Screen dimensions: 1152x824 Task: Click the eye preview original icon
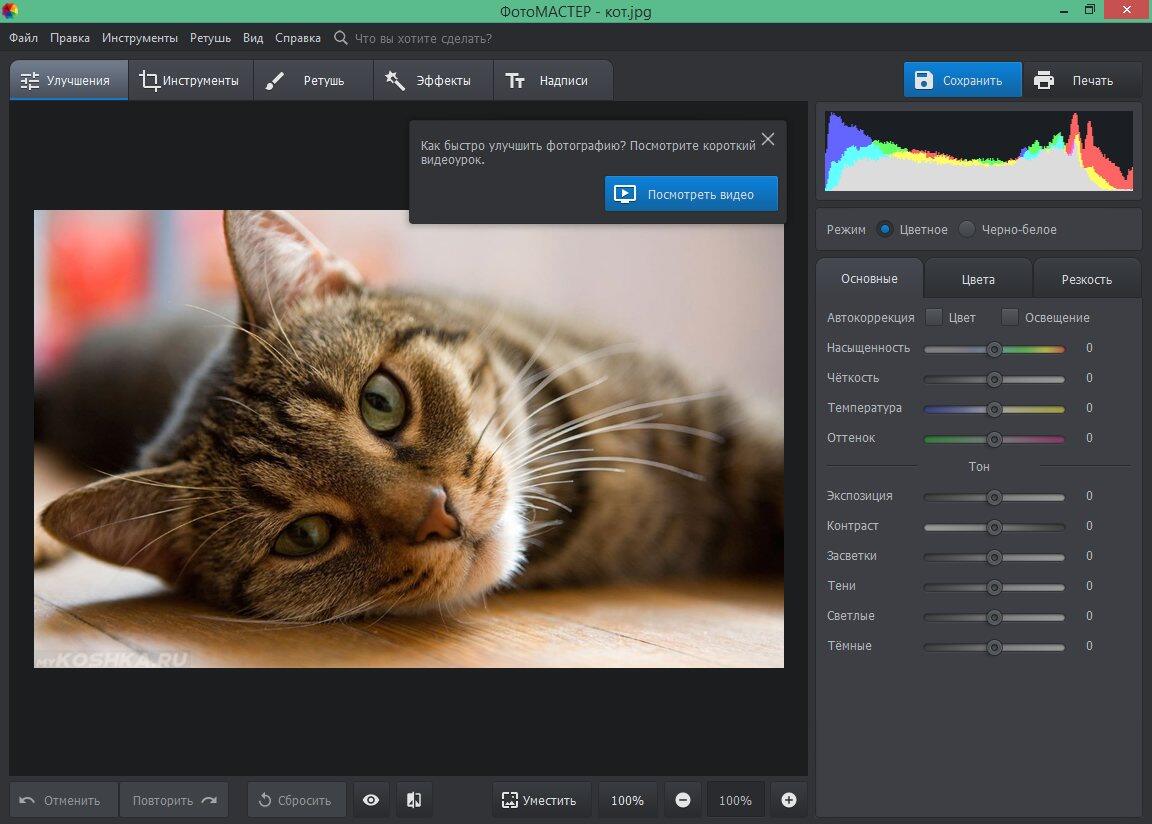point(371,800)
